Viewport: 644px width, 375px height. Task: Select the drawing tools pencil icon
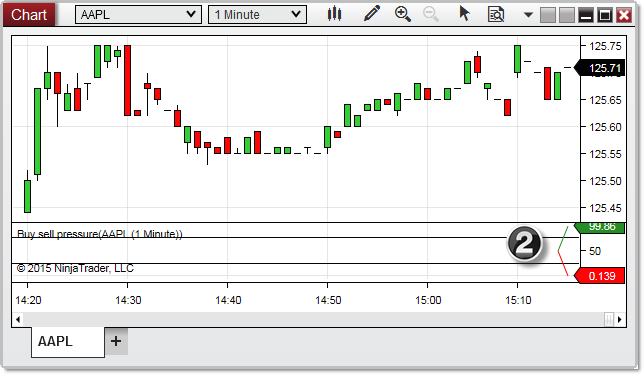372,14
